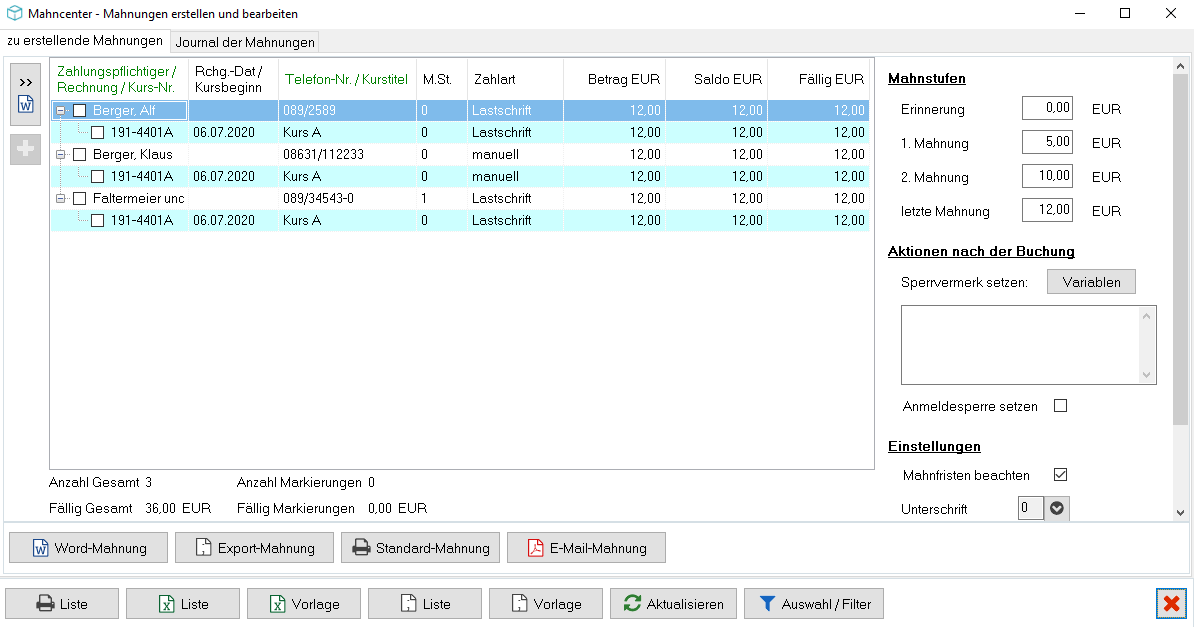Click the settings panel's scroll-down arrow
The image size is (1194, 627).
[1180, 513]
